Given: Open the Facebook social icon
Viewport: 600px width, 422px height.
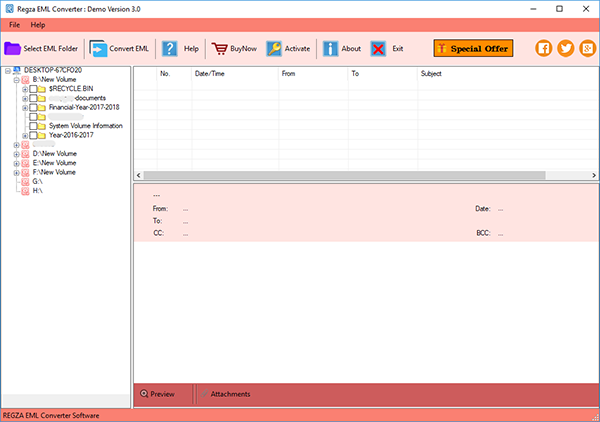Looking at the screenshot, I should (x=545, y=48).
